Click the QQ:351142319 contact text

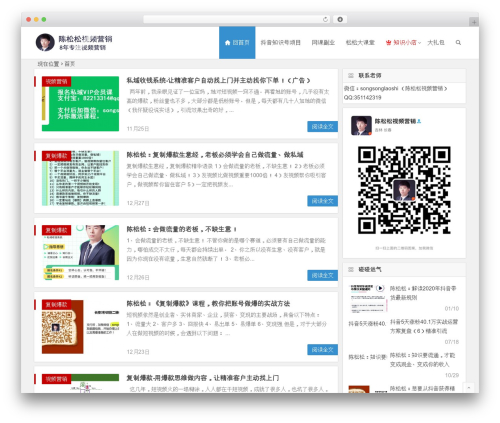362,97
